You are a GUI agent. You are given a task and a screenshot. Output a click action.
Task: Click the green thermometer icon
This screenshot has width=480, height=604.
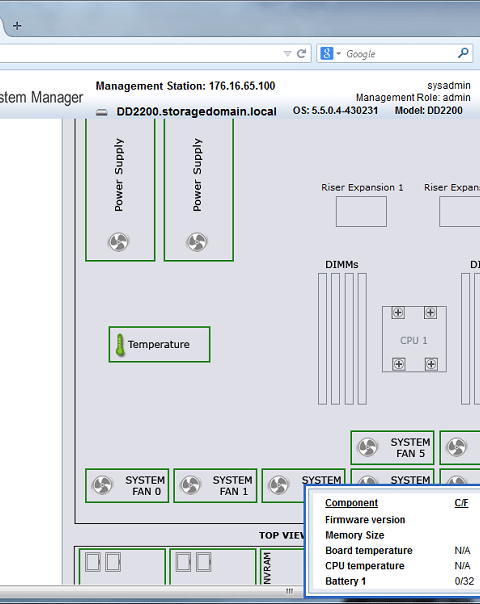120,344
